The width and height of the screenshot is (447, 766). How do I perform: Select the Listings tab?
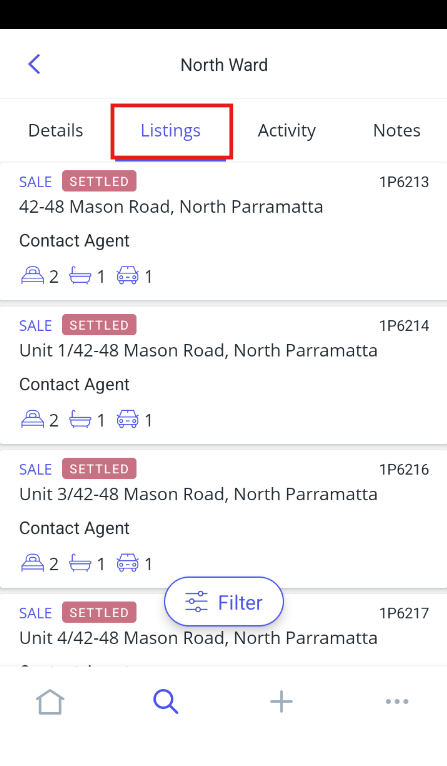pos(170,131)
